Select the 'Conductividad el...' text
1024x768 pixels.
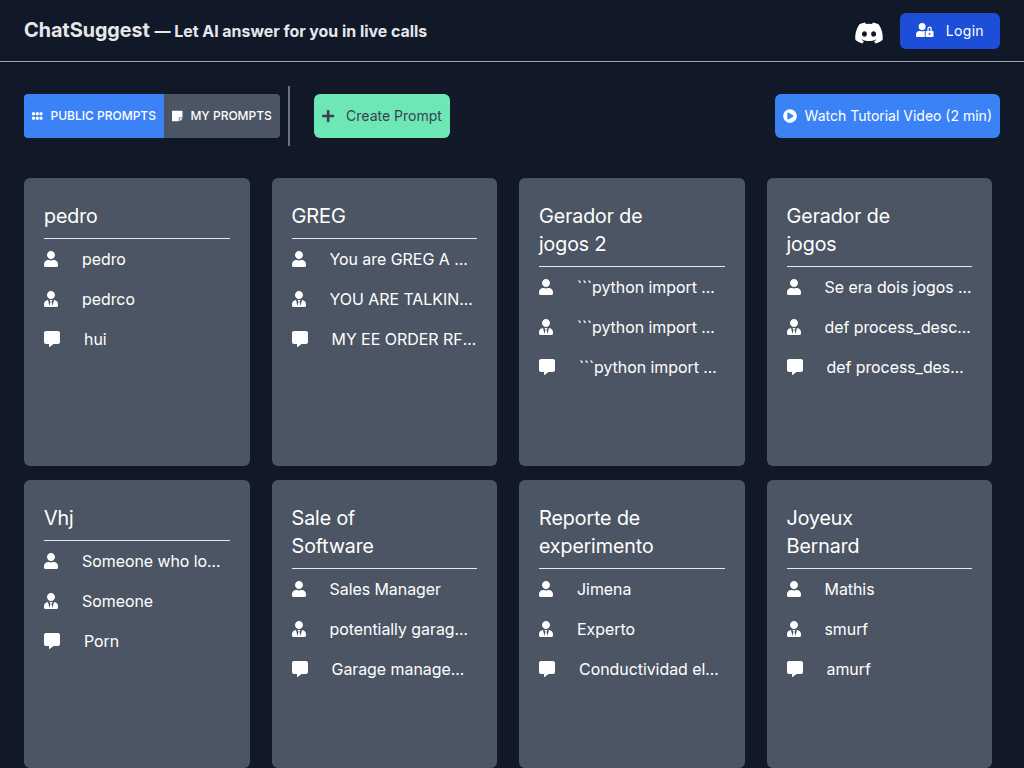point(648,669)
